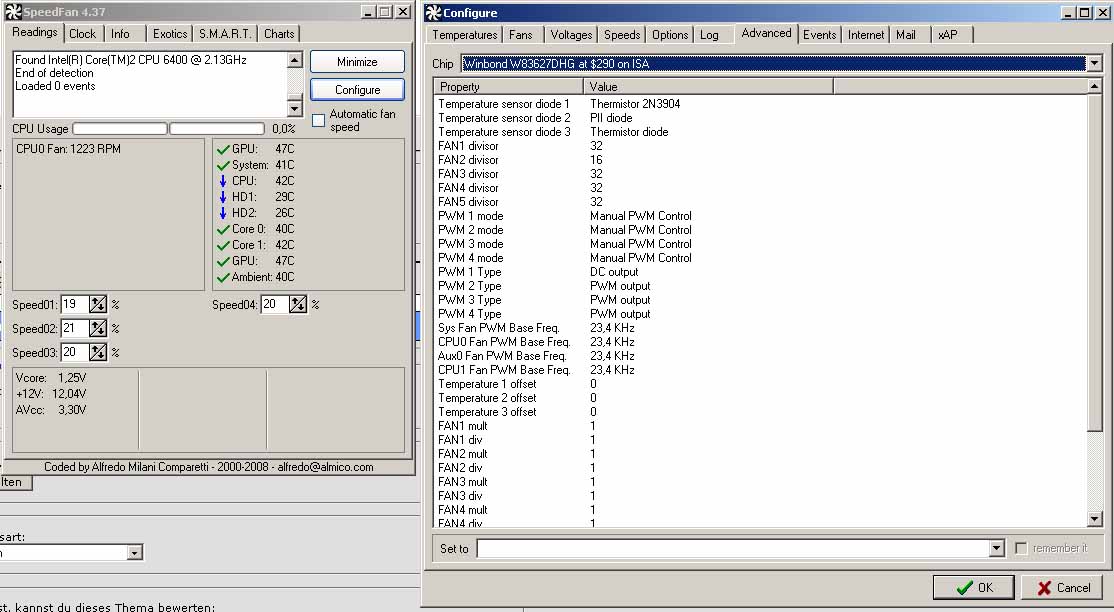Click the property list scroll up arrow

[1094, 86]
